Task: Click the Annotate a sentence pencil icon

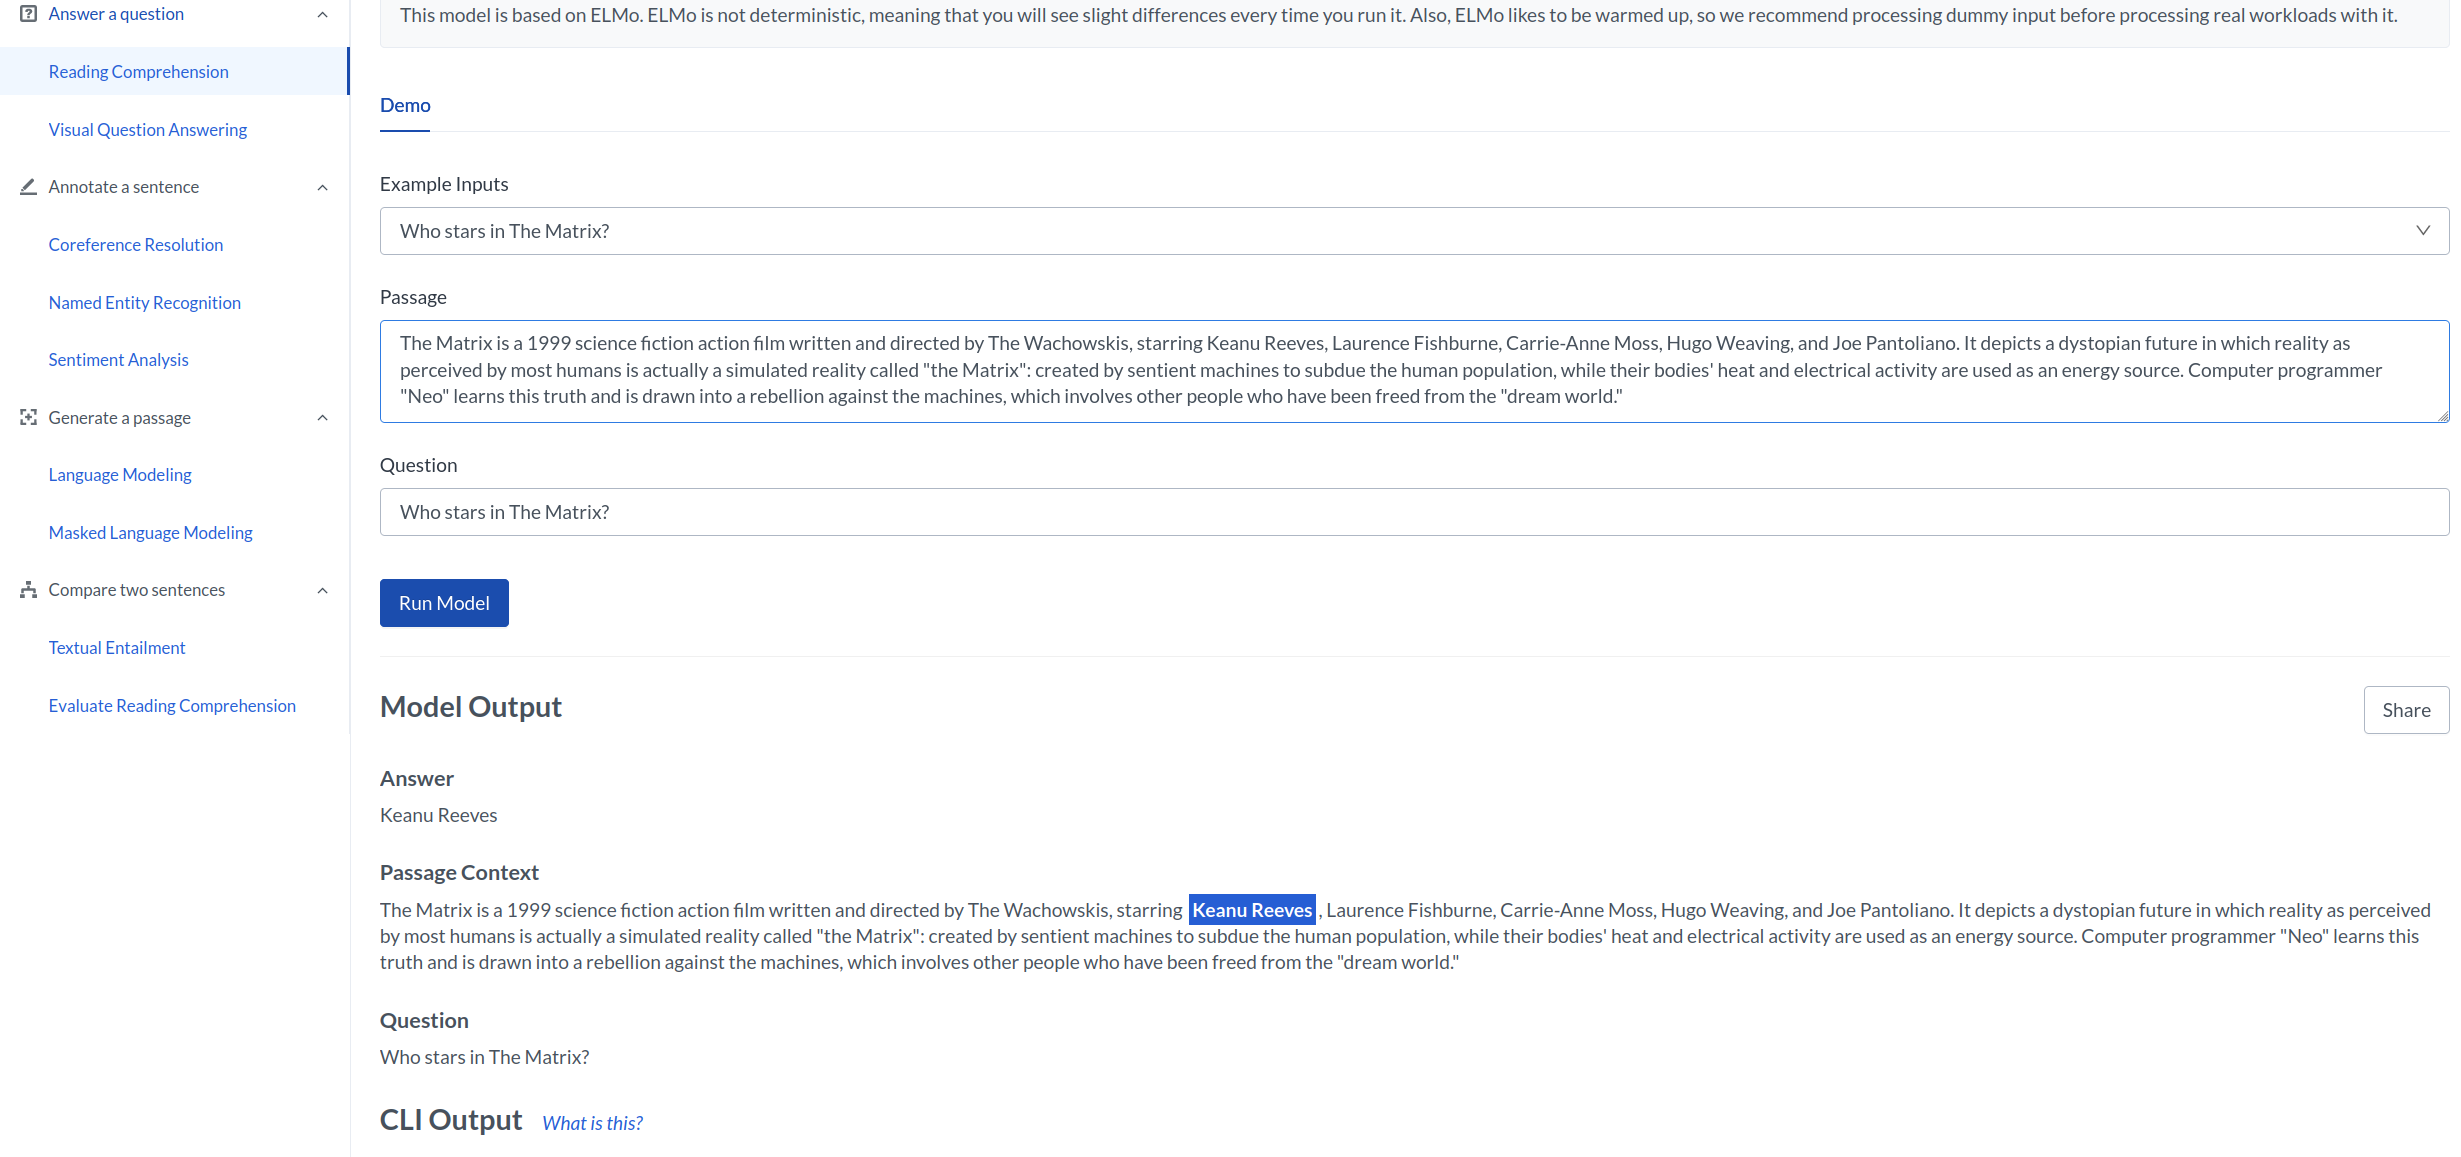Action: pos(28,187)
